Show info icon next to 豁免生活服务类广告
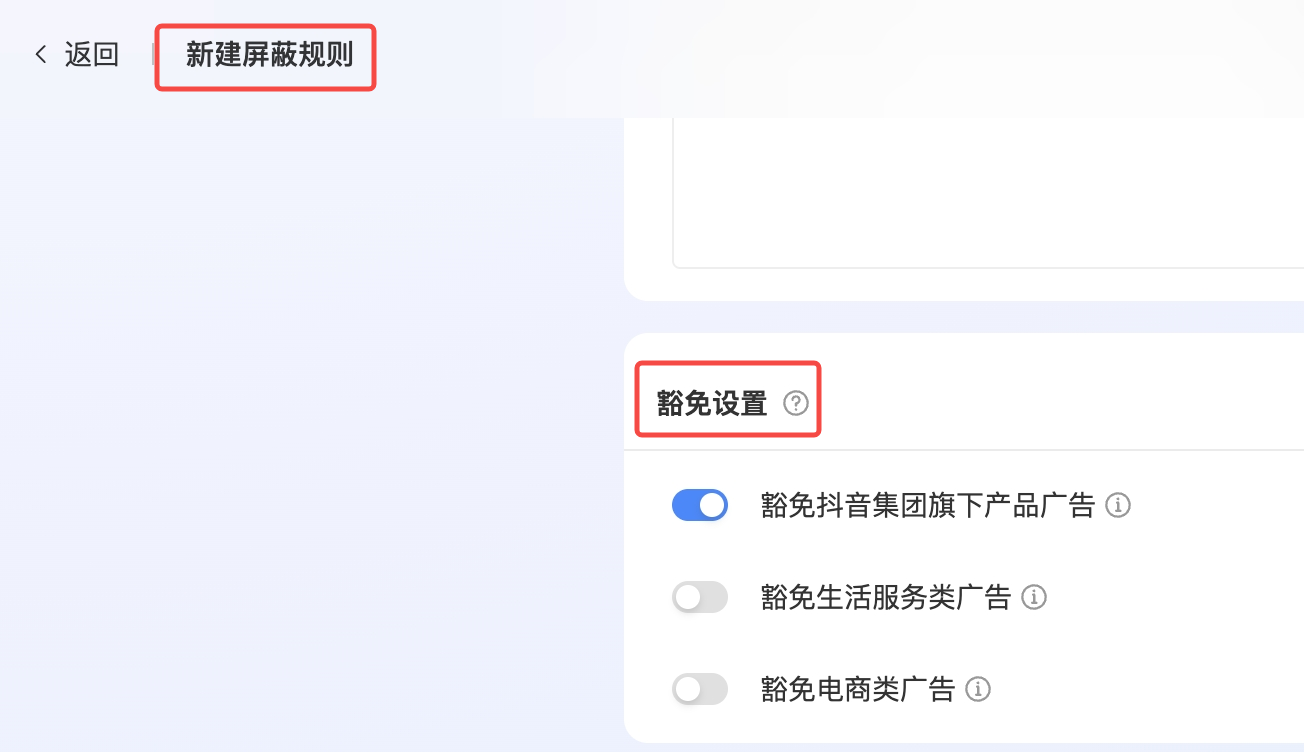The height and width of the screenshot is (752, 1304). coord(1034,598)
